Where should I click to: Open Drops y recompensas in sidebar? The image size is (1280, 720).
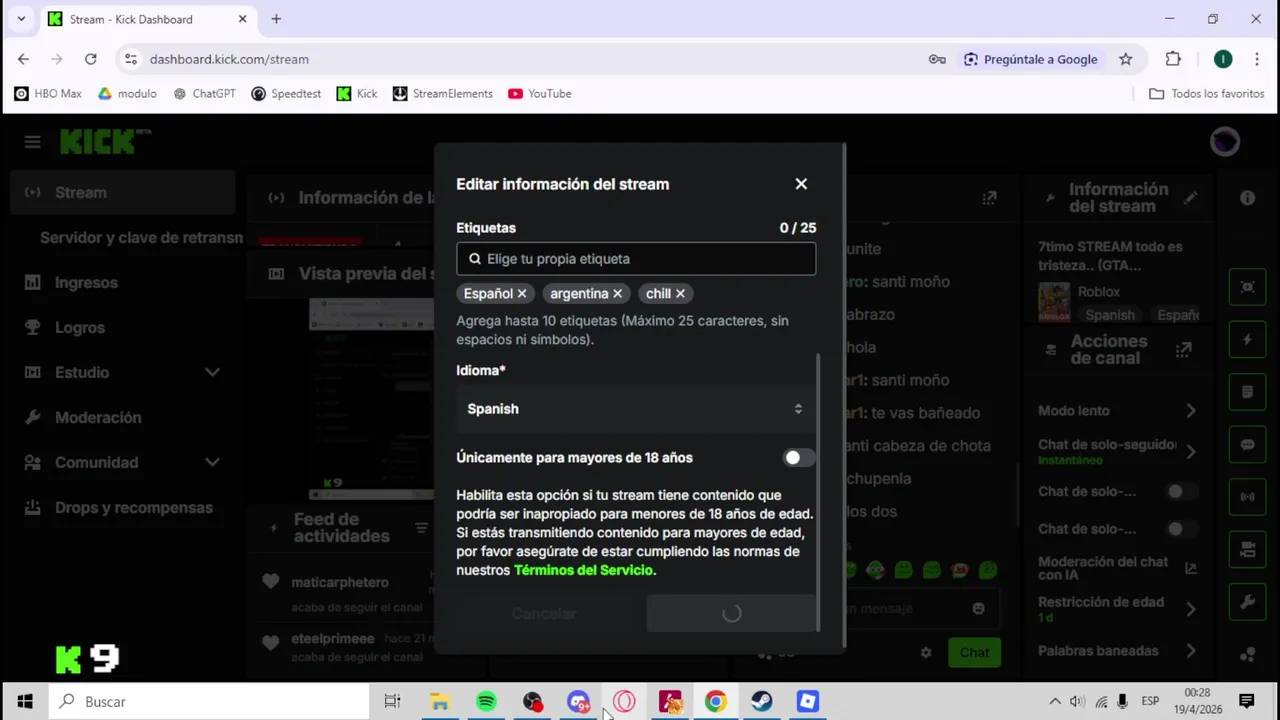(x=134, y=508)
